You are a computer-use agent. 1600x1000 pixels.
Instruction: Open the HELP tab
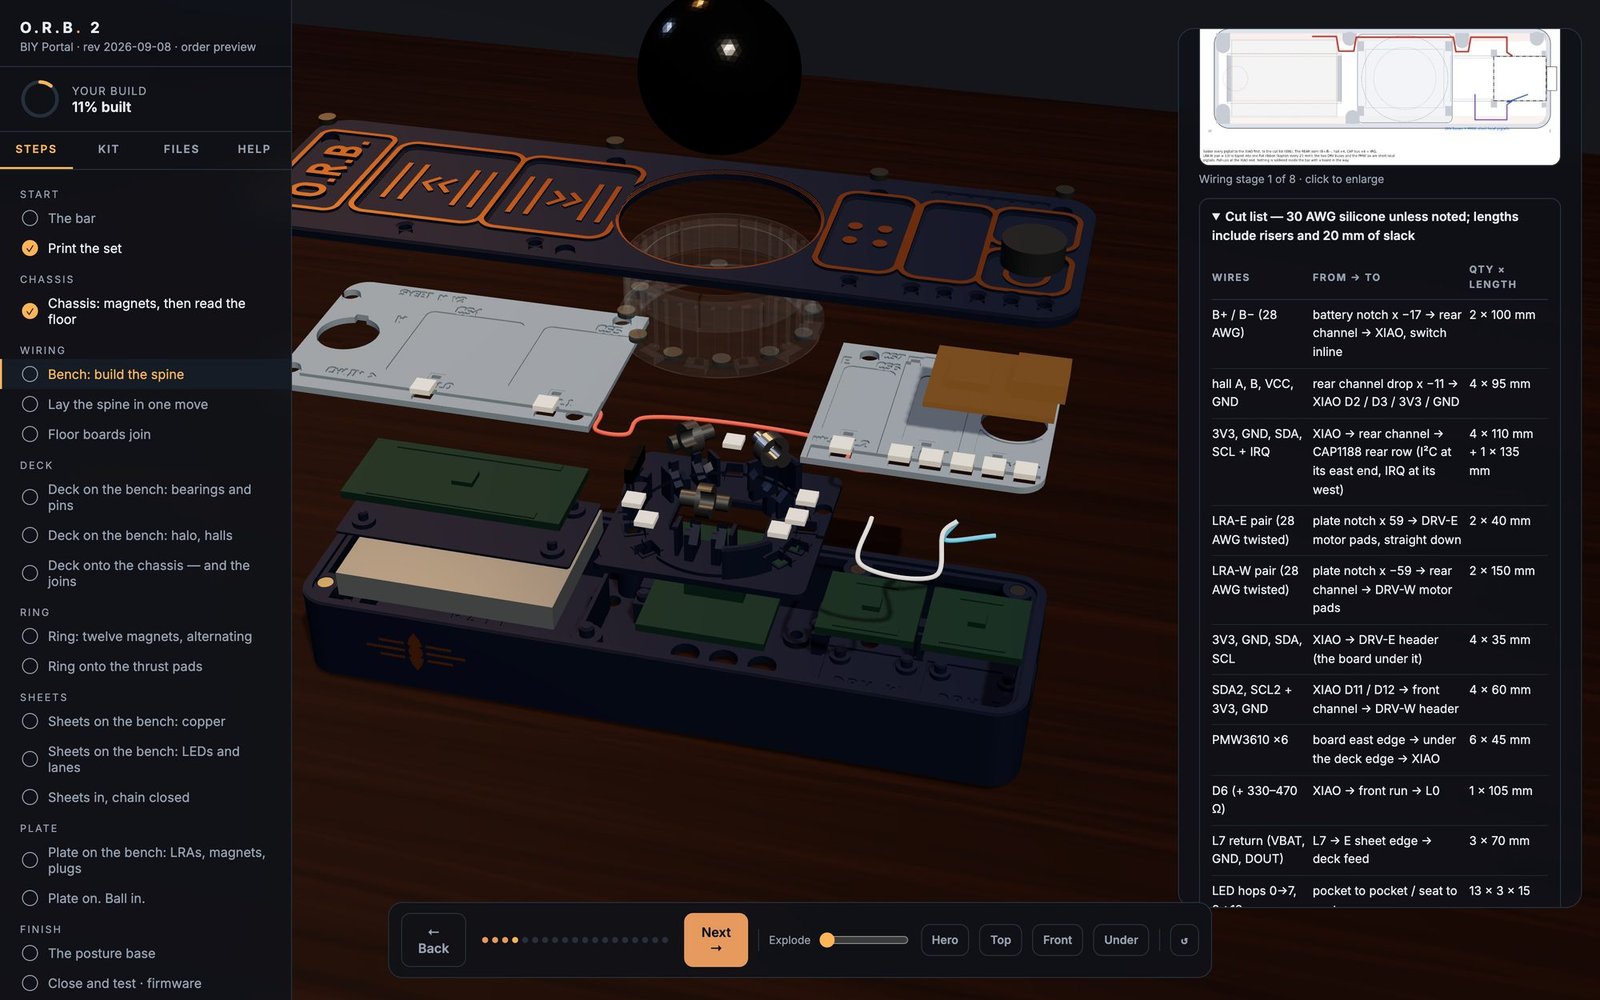(x=254, y=149)
